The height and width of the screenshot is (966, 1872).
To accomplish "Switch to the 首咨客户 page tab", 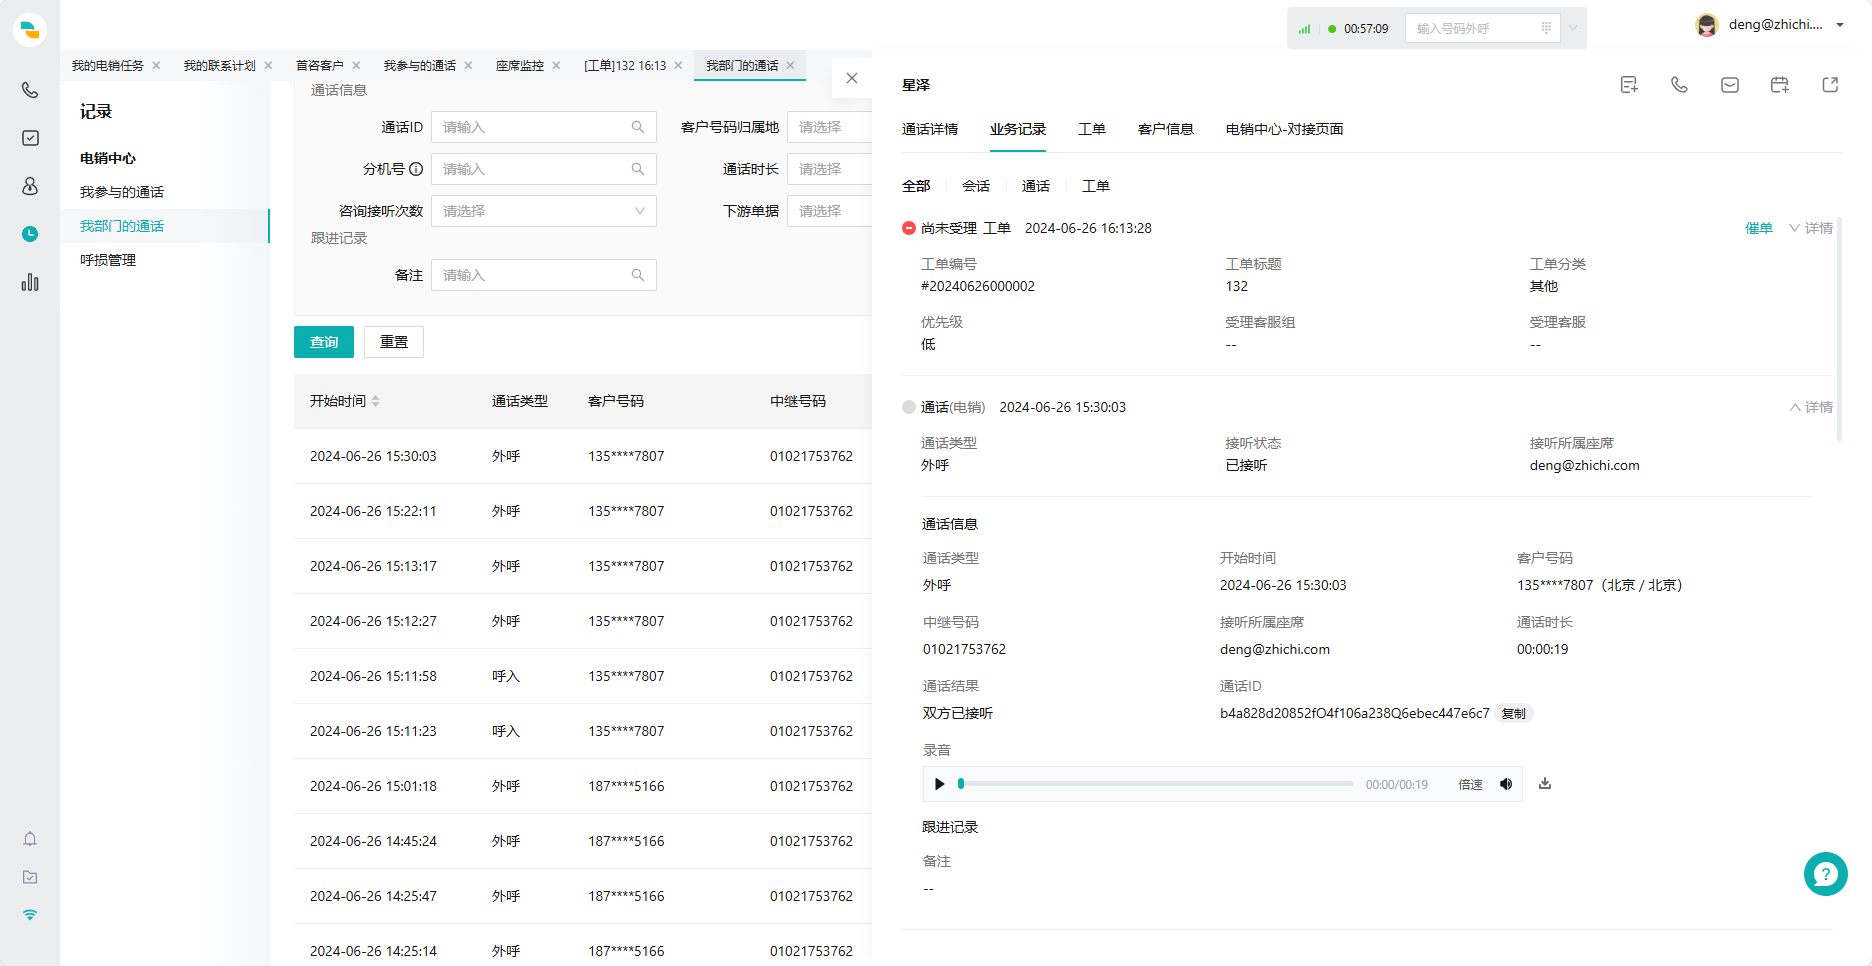I will click(320, 65).
